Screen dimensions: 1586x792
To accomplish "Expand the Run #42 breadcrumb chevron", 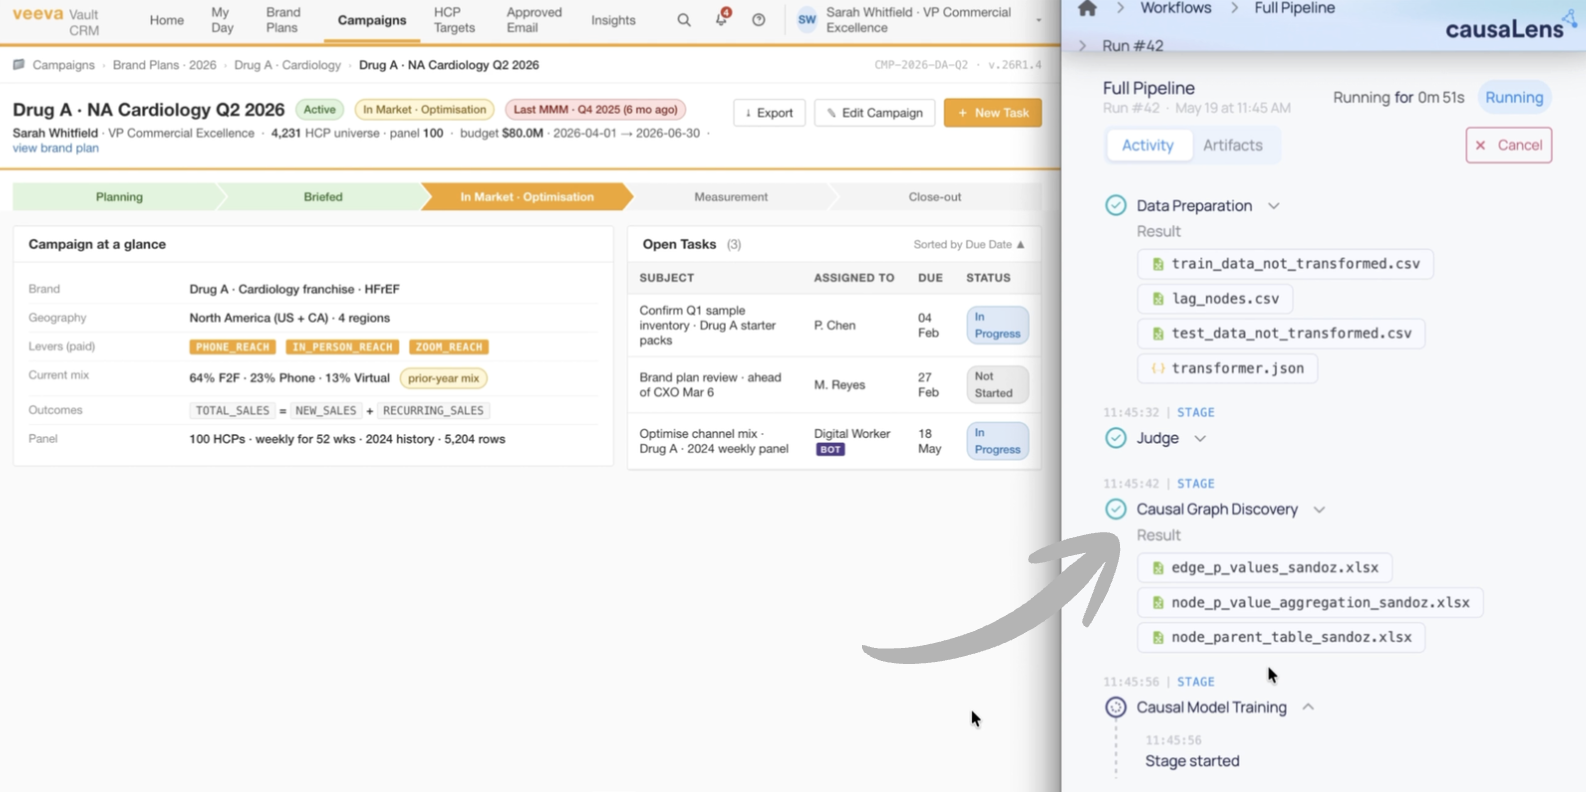I will (1082, 46).
